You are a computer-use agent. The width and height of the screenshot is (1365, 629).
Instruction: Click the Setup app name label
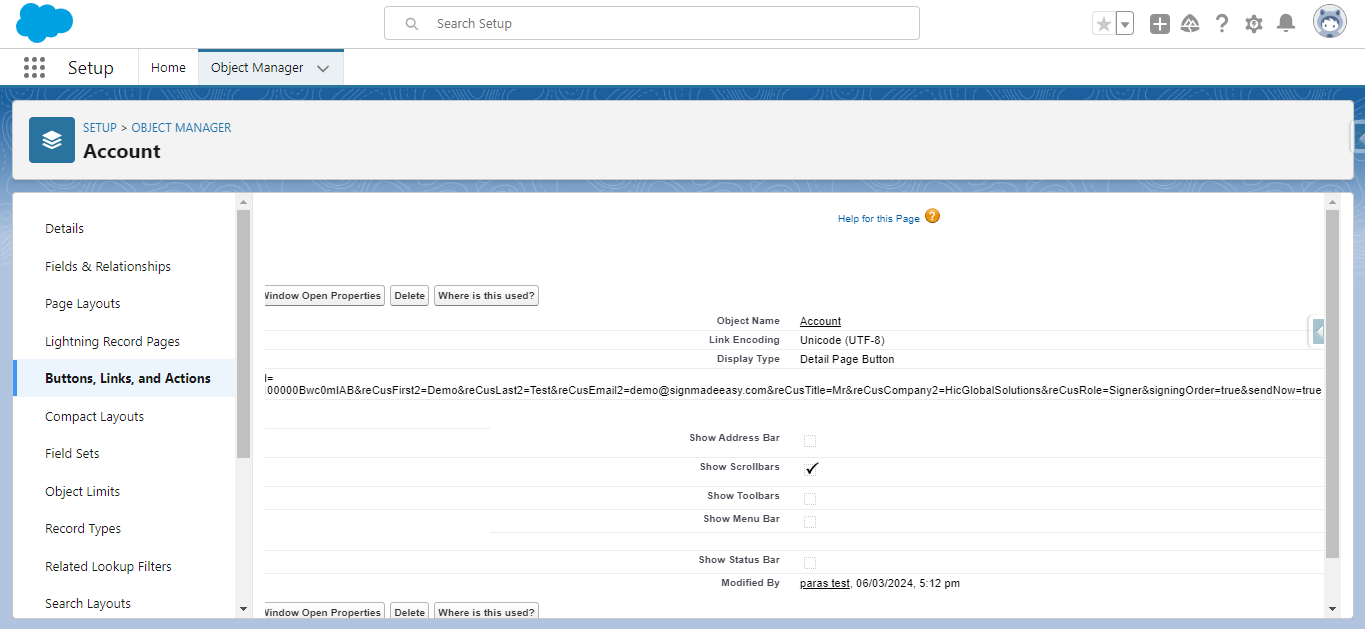[91, 68]
